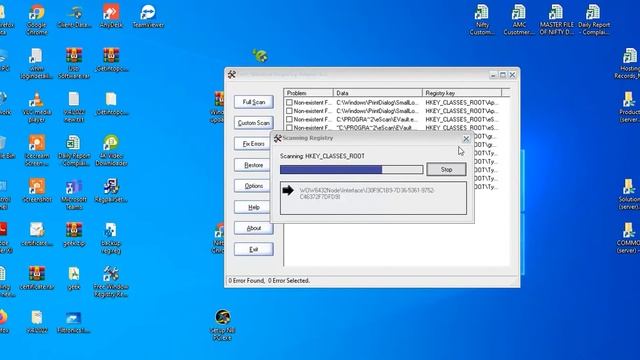This screenshot has width=640, height=360.
Task: Tick checkbox for C:\PROGRA~2\eScan\EVault.e... row
Action: pyautogui.click(x=289, y=119)
